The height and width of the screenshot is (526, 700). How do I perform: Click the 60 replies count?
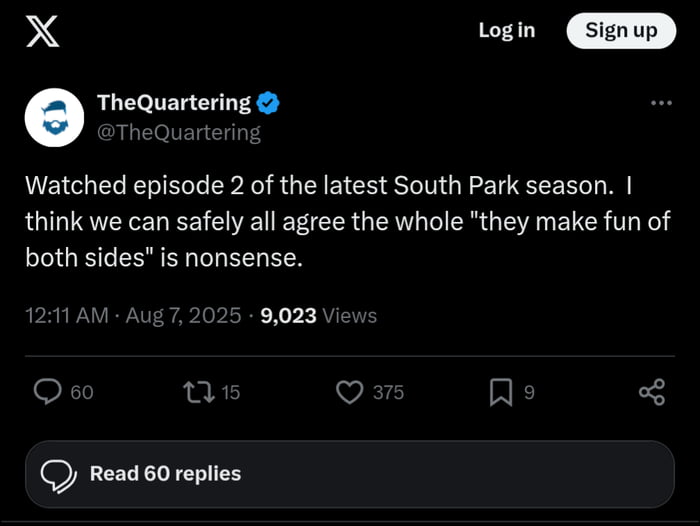pyautogui.click(x=82, y=393)
